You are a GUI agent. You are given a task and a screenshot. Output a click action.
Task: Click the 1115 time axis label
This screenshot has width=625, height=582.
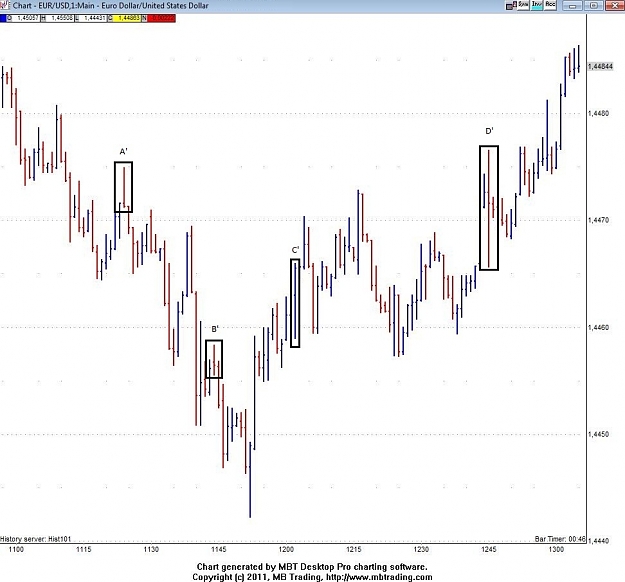tap(83, 549)
